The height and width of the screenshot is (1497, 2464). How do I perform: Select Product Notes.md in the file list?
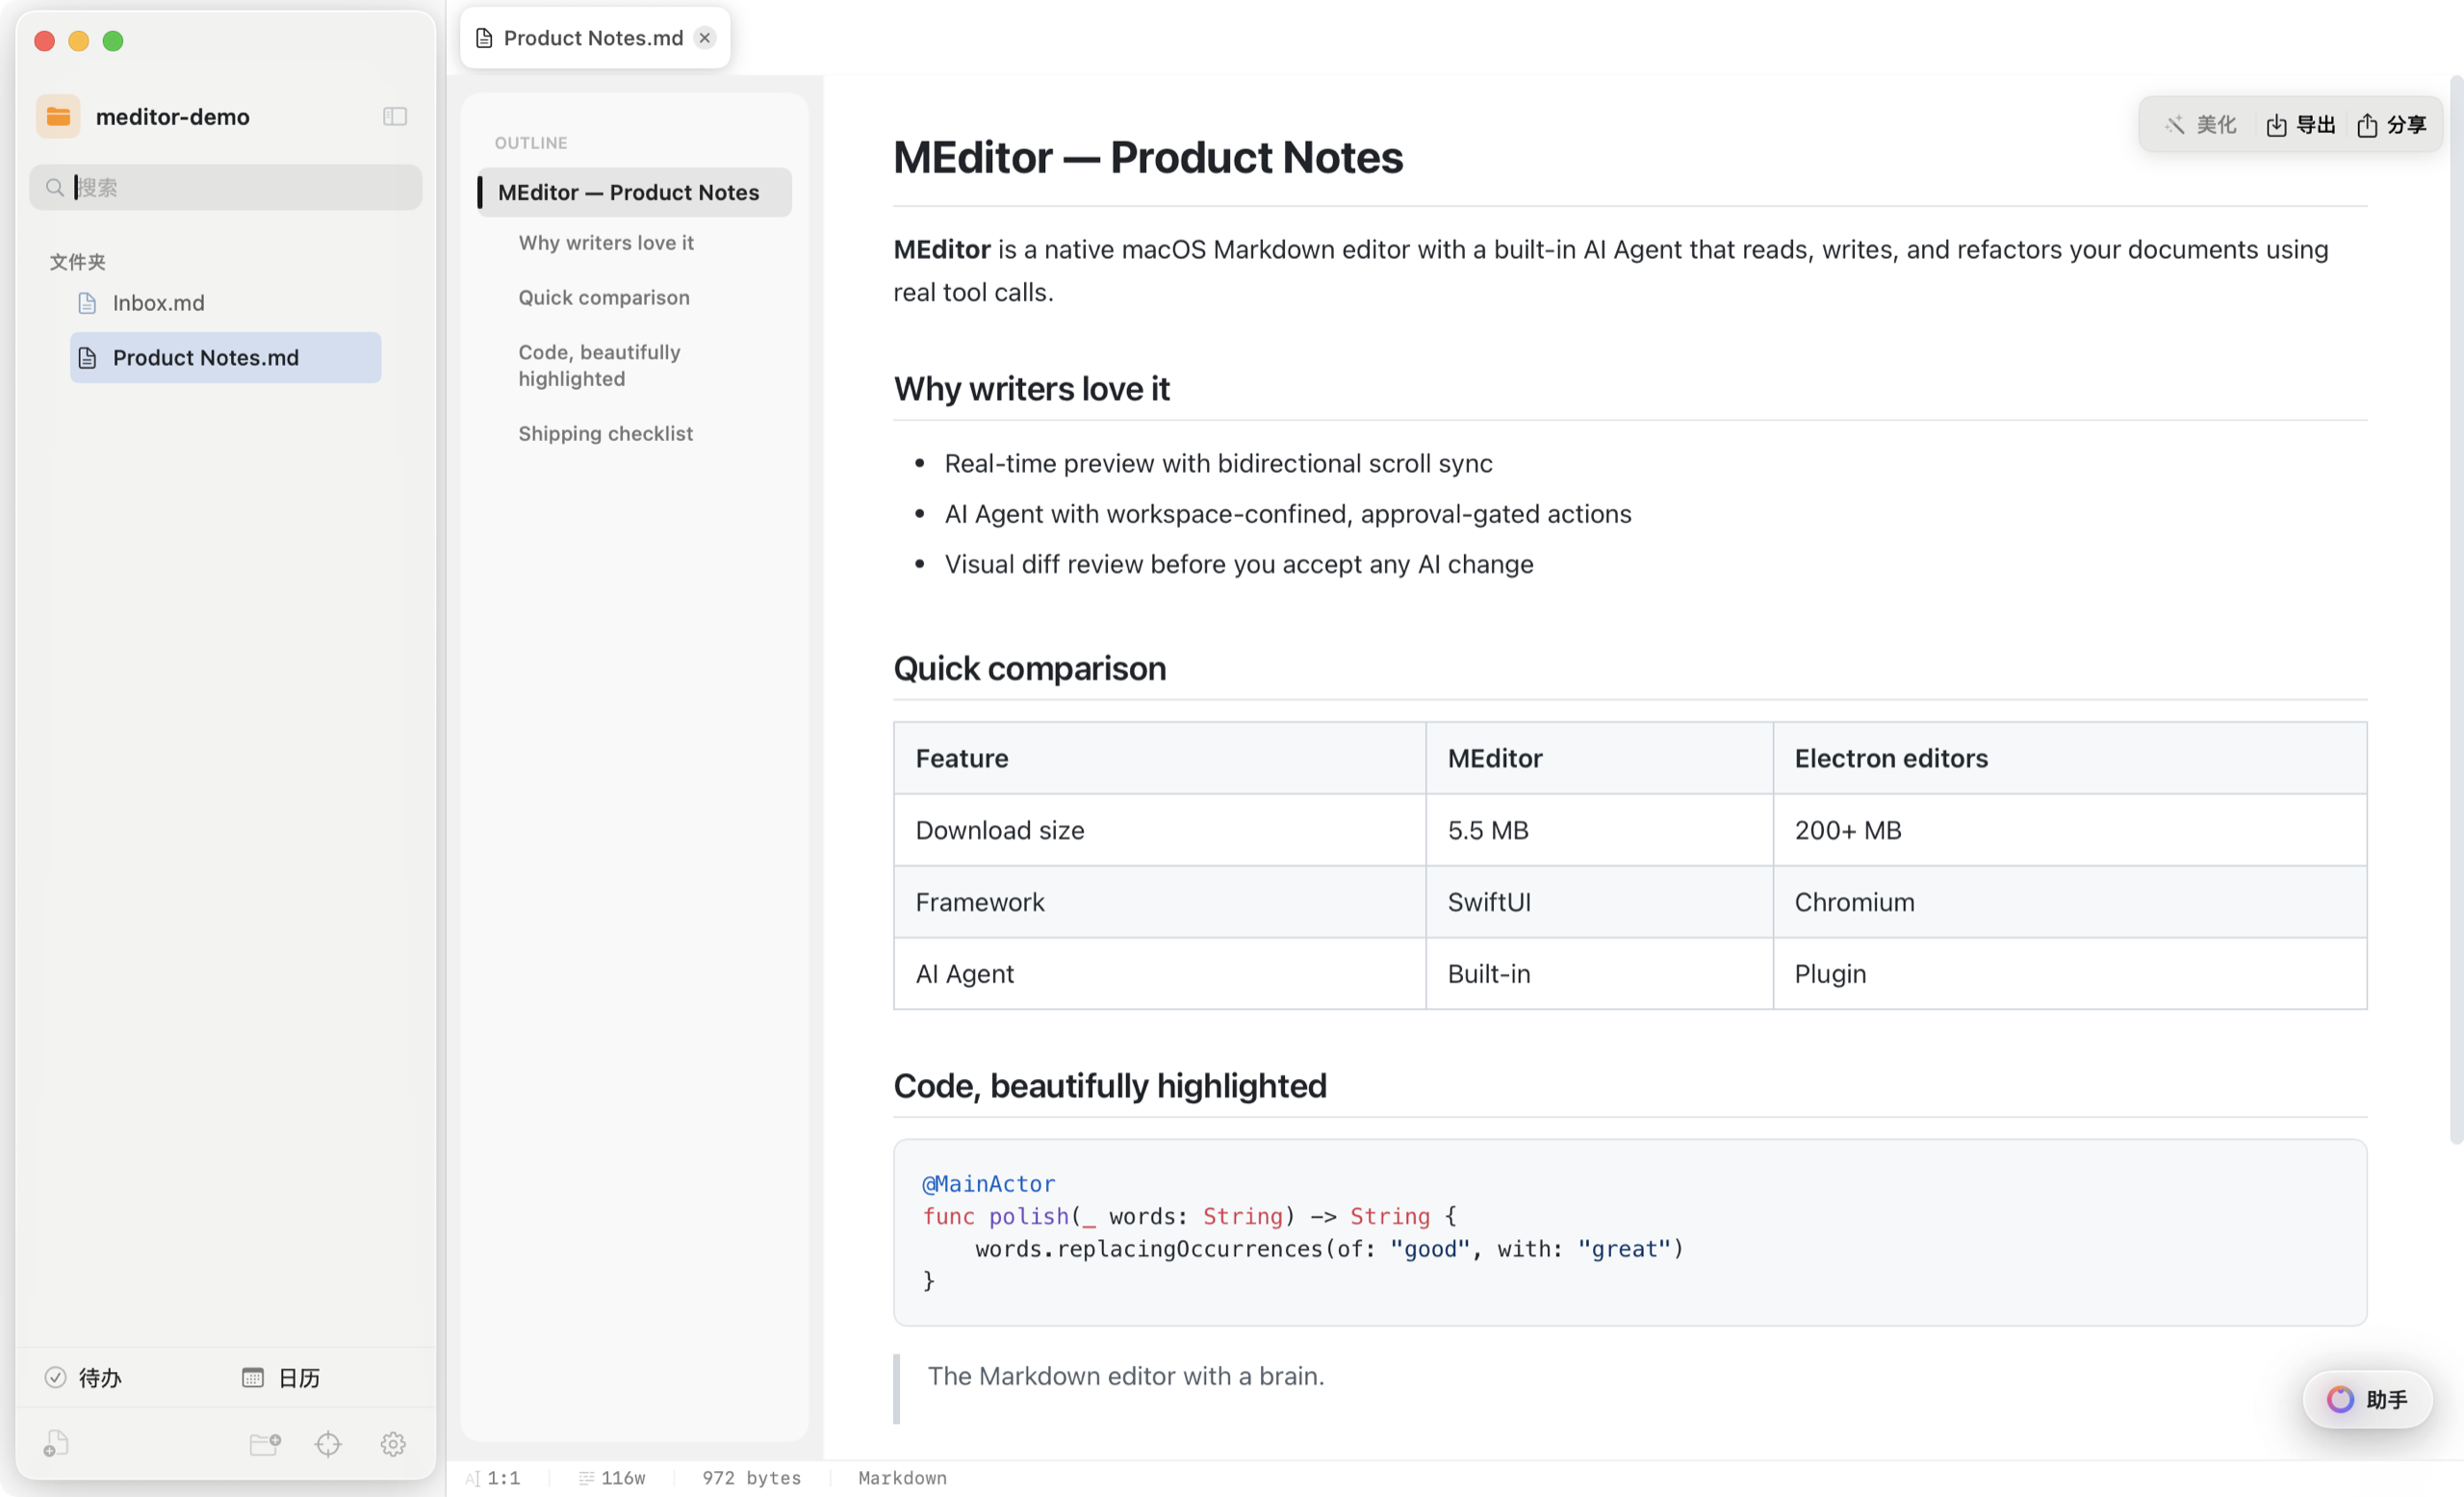point(225,358)
